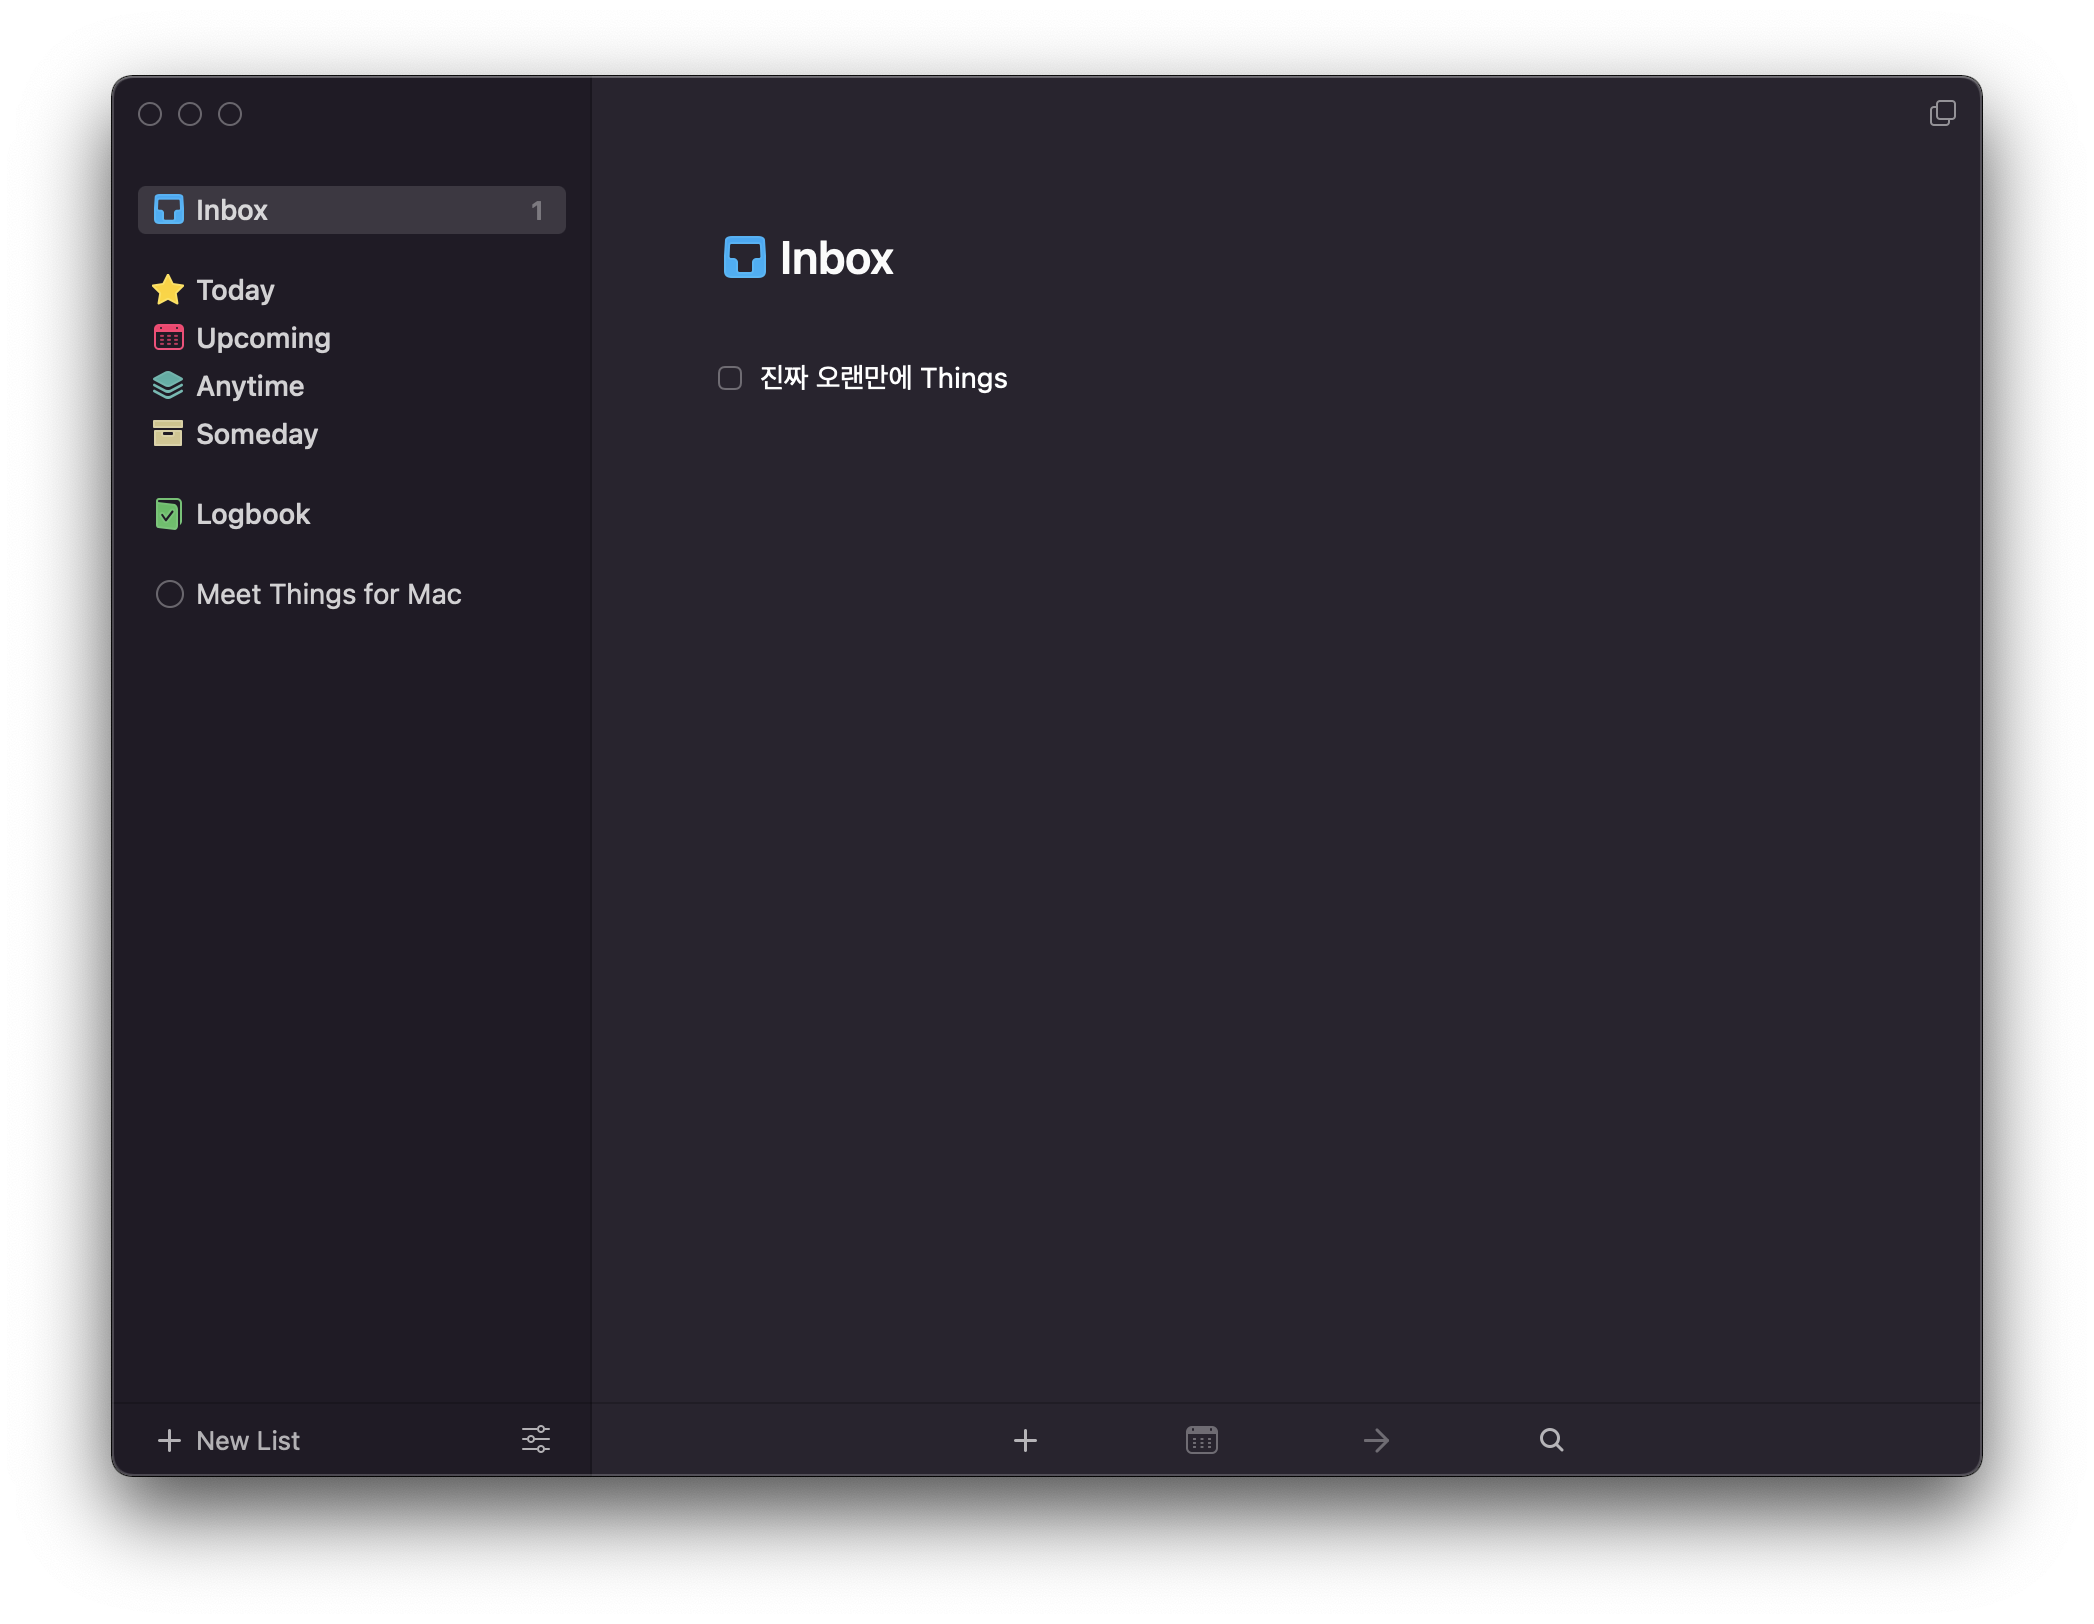Open sidebar filter settings sliders icon
Image resolution: width=2094 pixels, height=1624 pixels.
[536, 1440]
